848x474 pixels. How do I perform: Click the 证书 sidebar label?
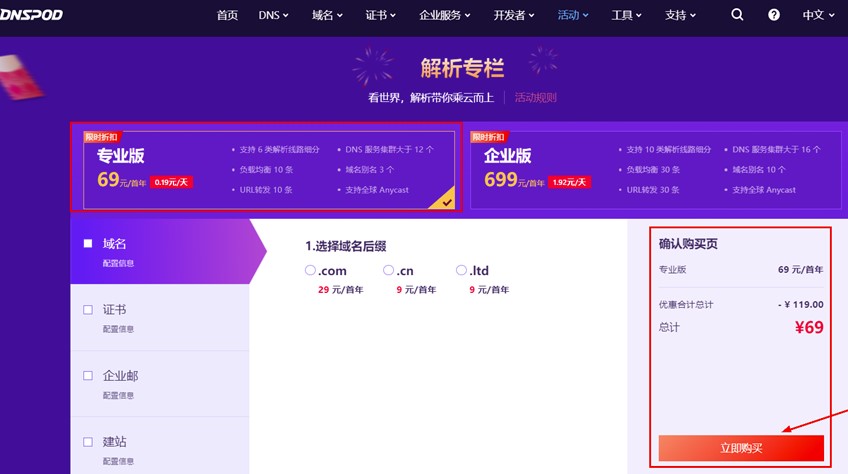[114, 310]
